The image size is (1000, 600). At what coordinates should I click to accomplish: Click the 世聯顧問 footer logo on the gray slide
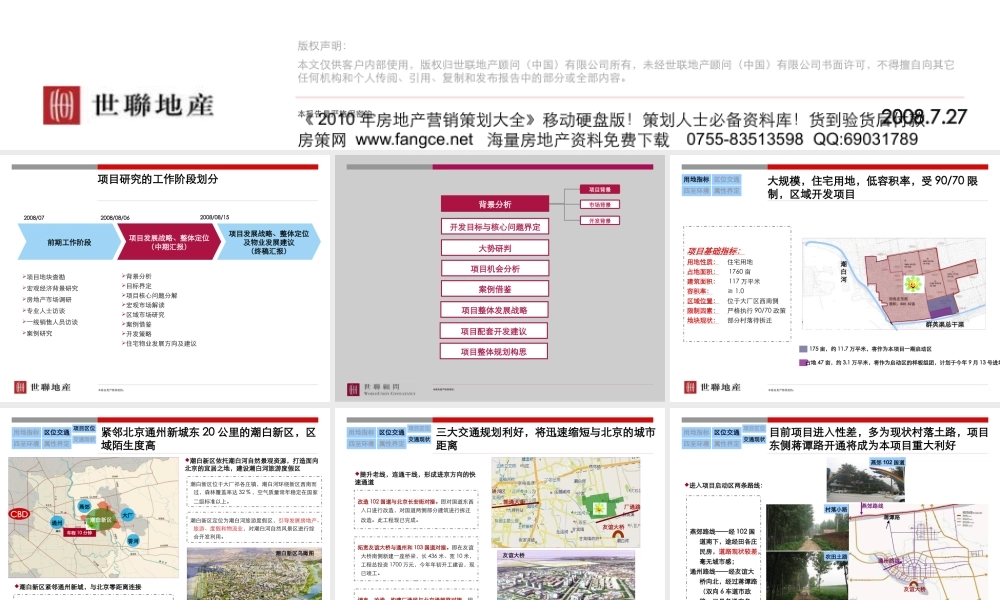click(x=381, y=389)
